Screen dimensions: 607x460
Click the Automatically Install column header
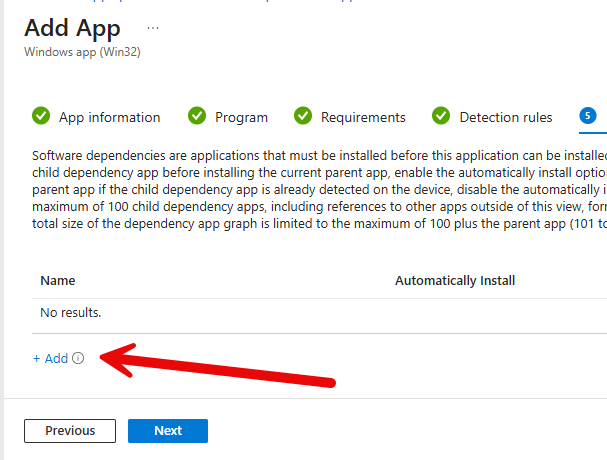455,281
